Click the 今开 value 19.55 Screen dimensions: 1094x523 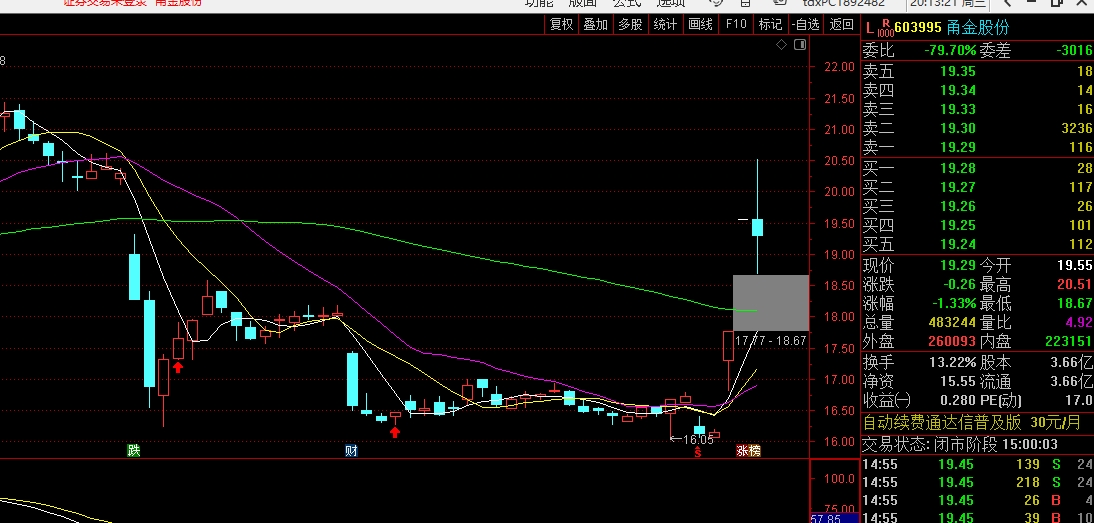point(1073,266)
